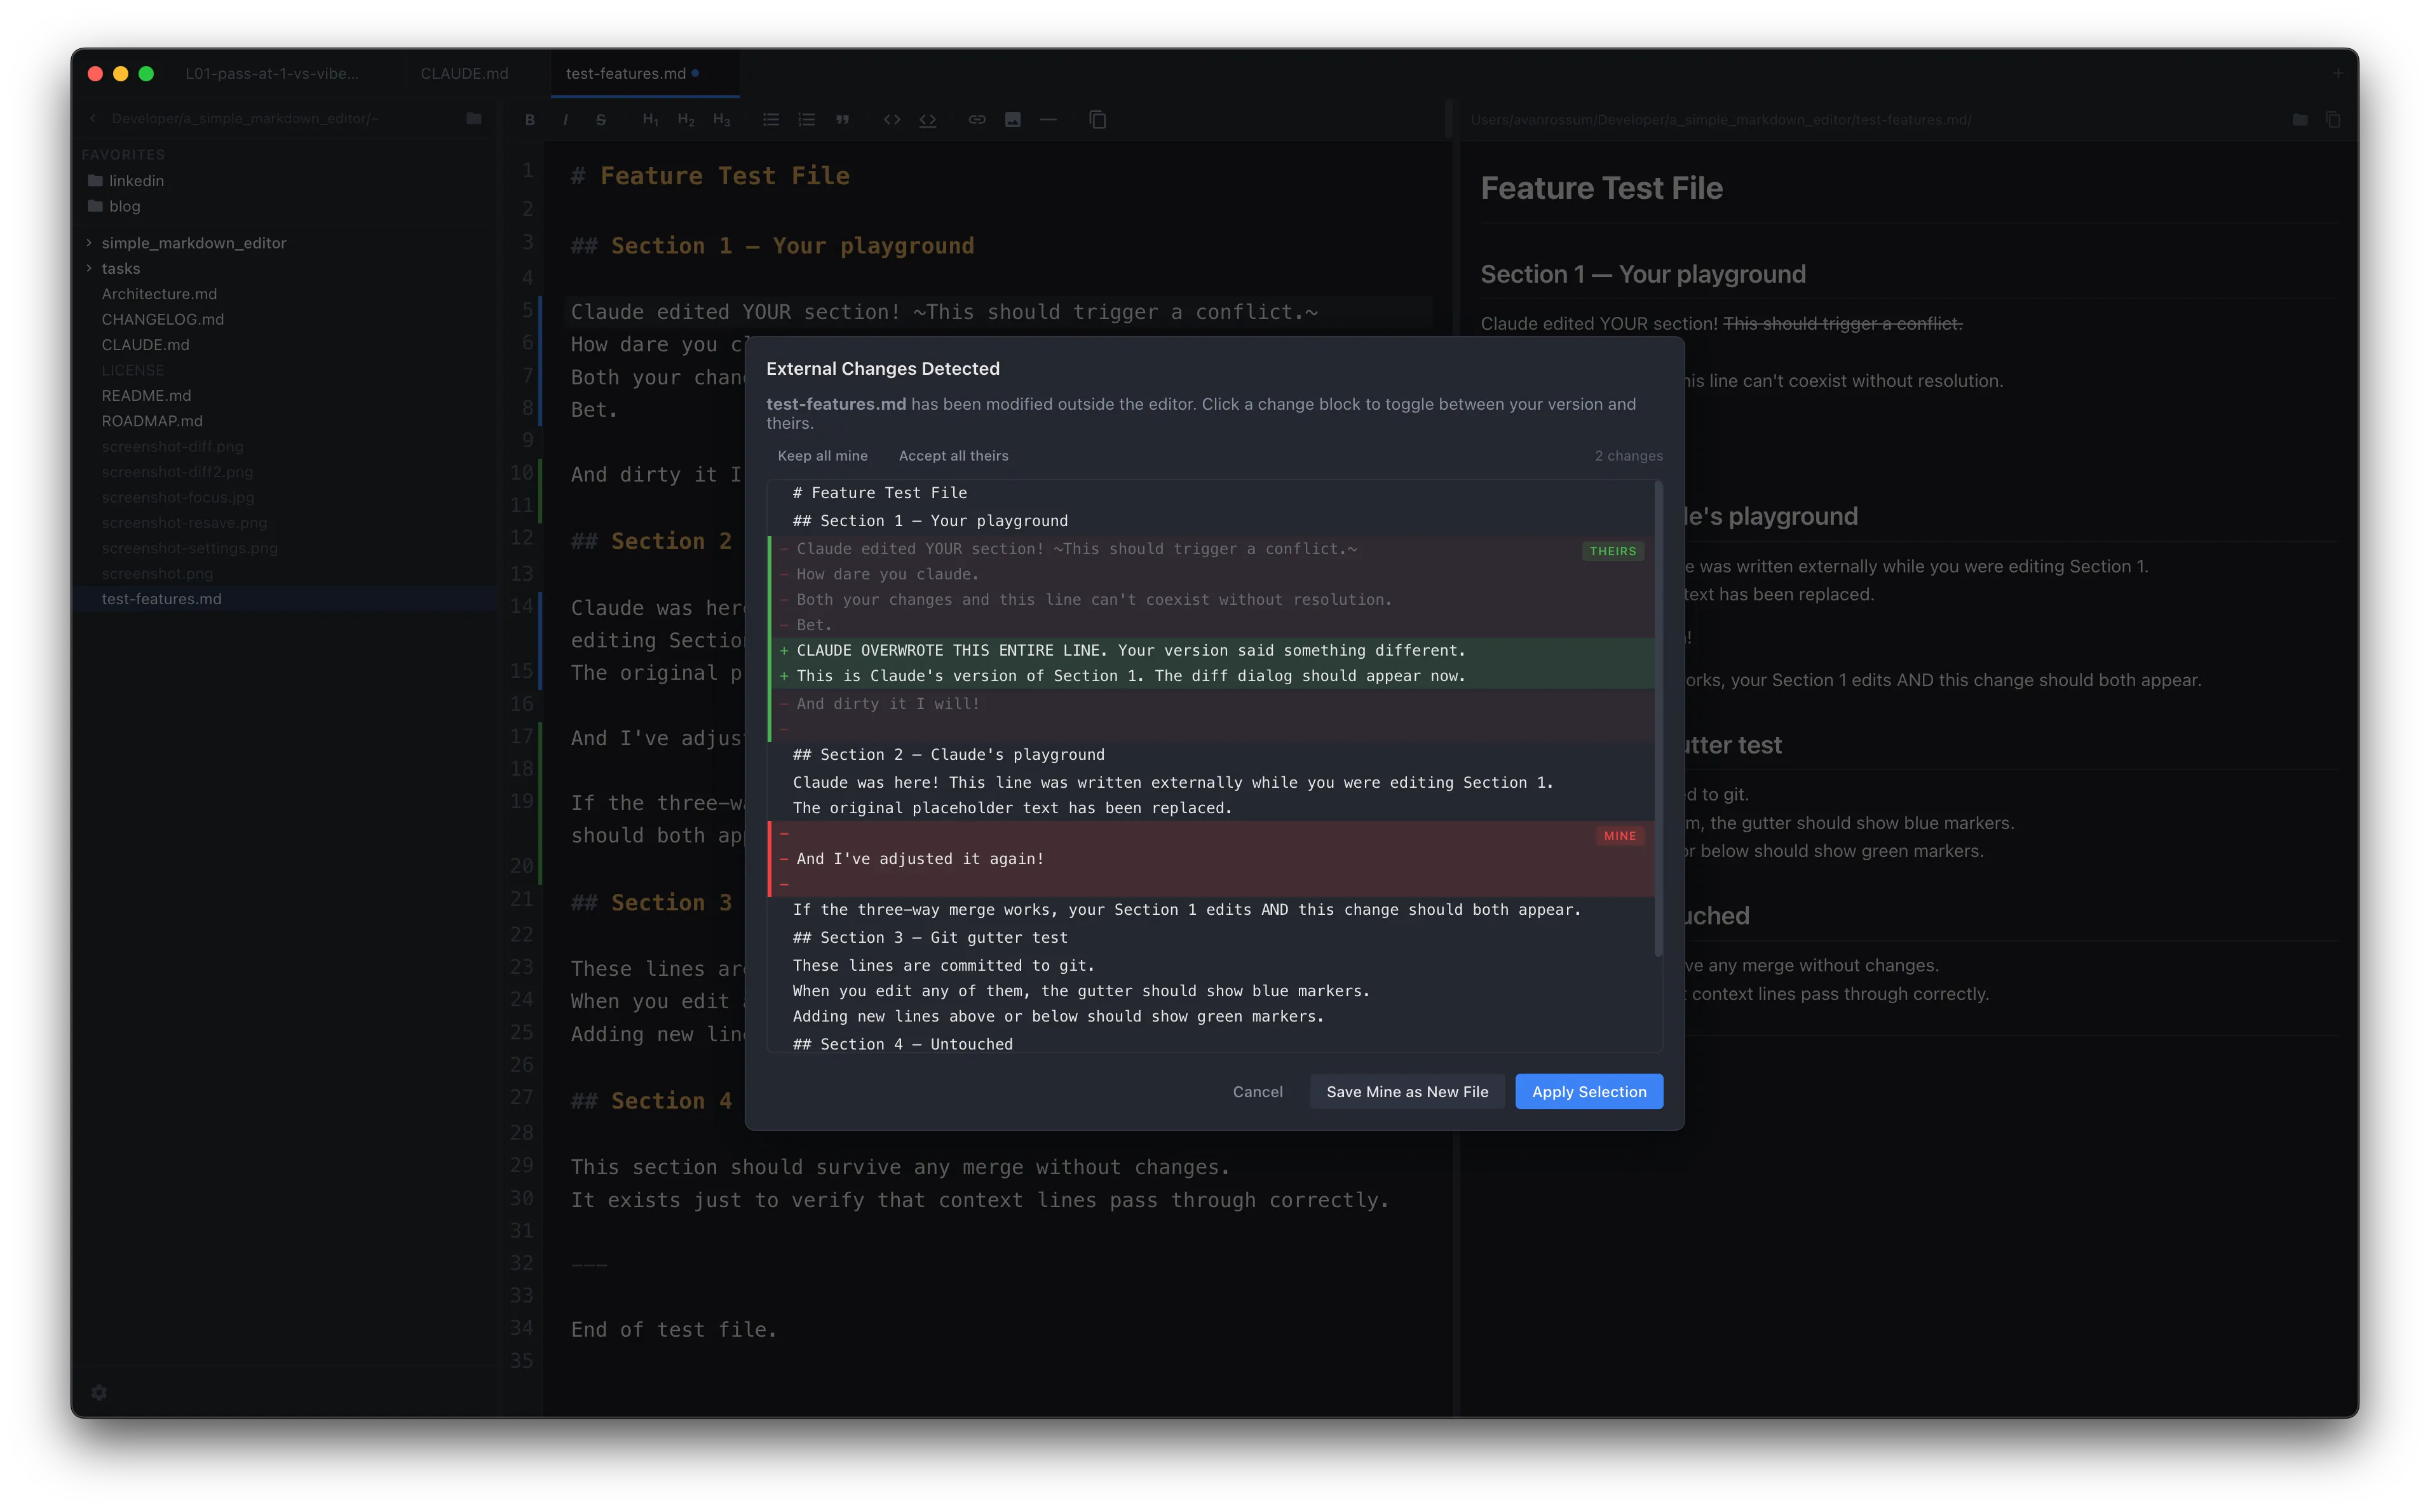Insert a link using the link icon
The image size is (2430, 1512).
[976, 119]
